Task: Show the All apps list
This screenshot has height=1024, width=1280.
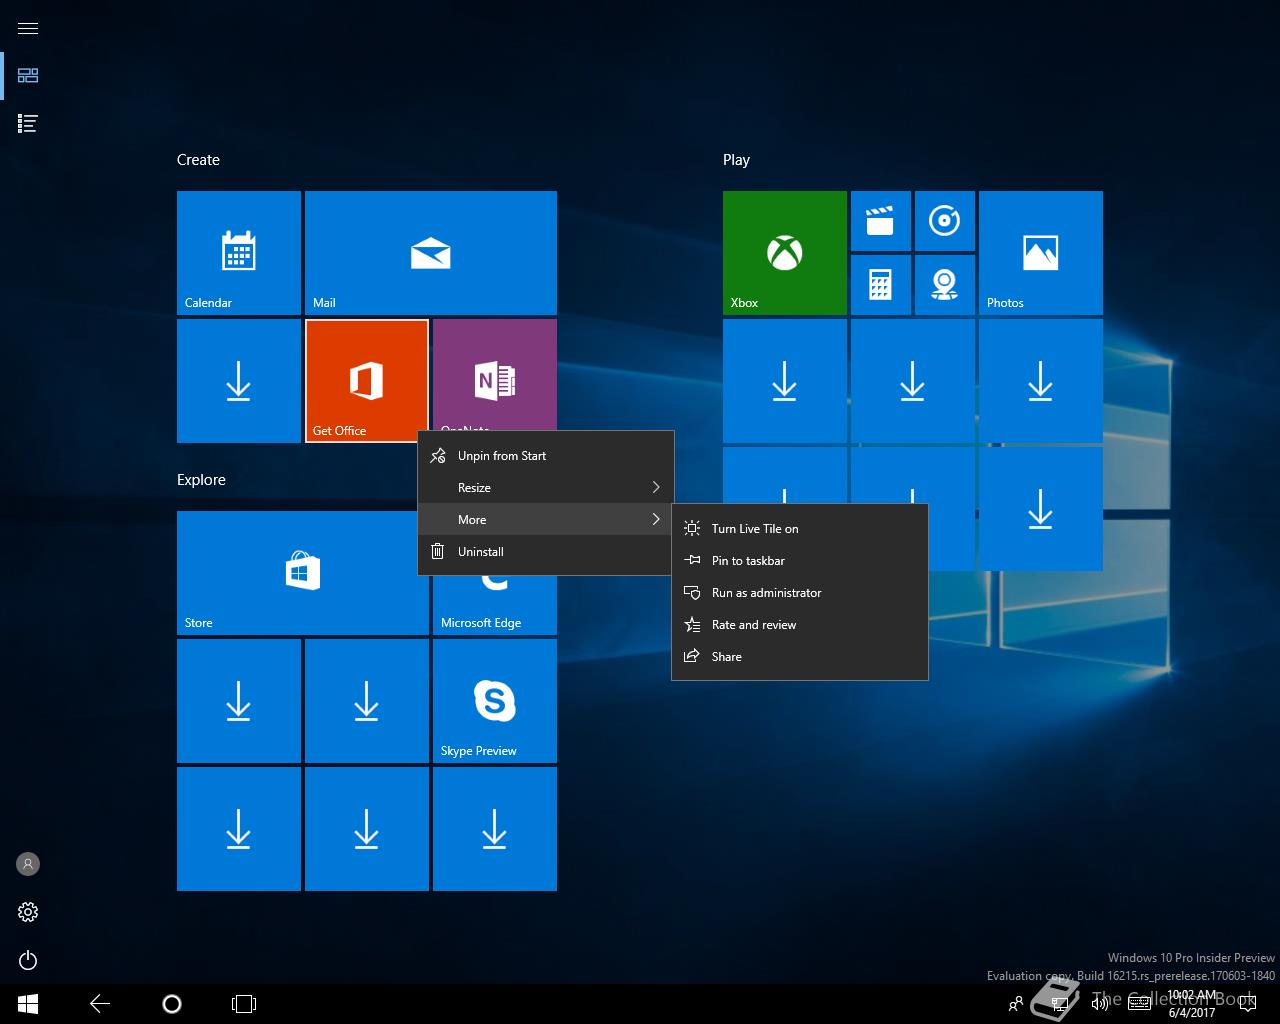Action: pos(28,124)
